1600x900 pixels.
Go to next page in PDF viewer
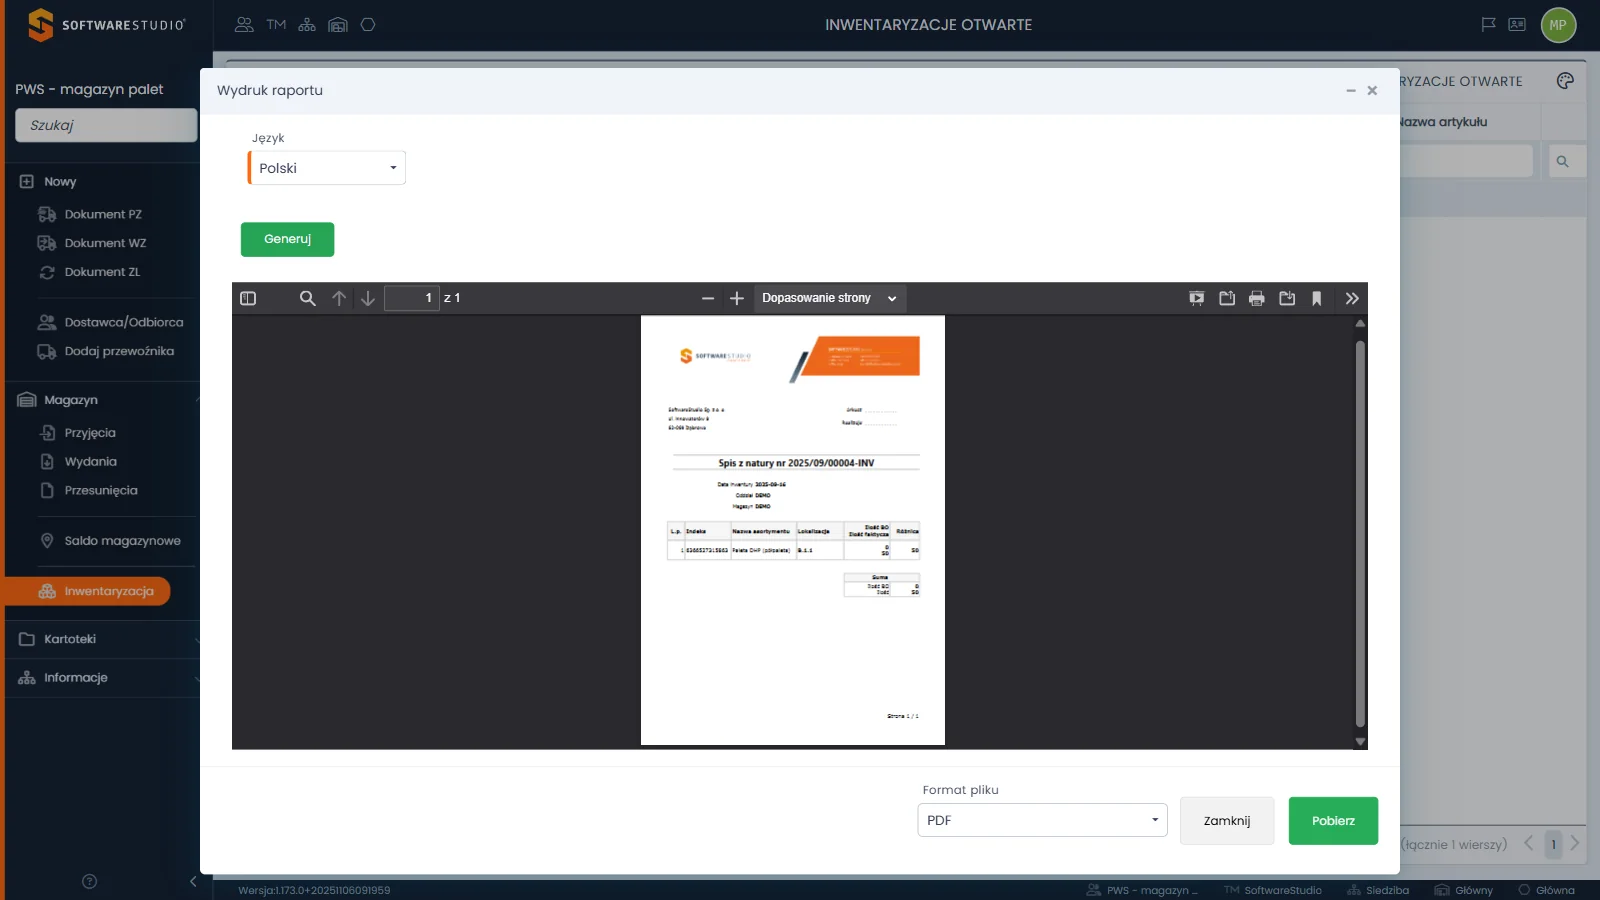tap(368, 298)
